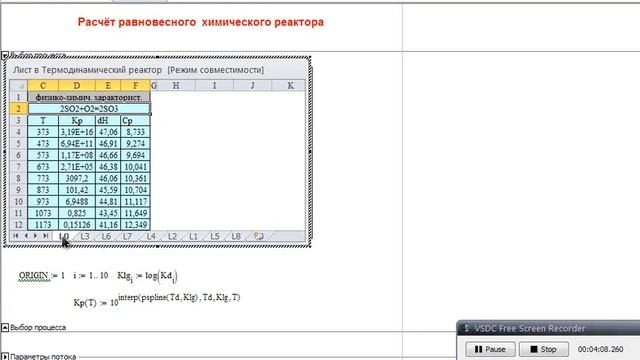Click the ORIGIN := 1 definition
The image size is (640, 360).
click(42, 276)
